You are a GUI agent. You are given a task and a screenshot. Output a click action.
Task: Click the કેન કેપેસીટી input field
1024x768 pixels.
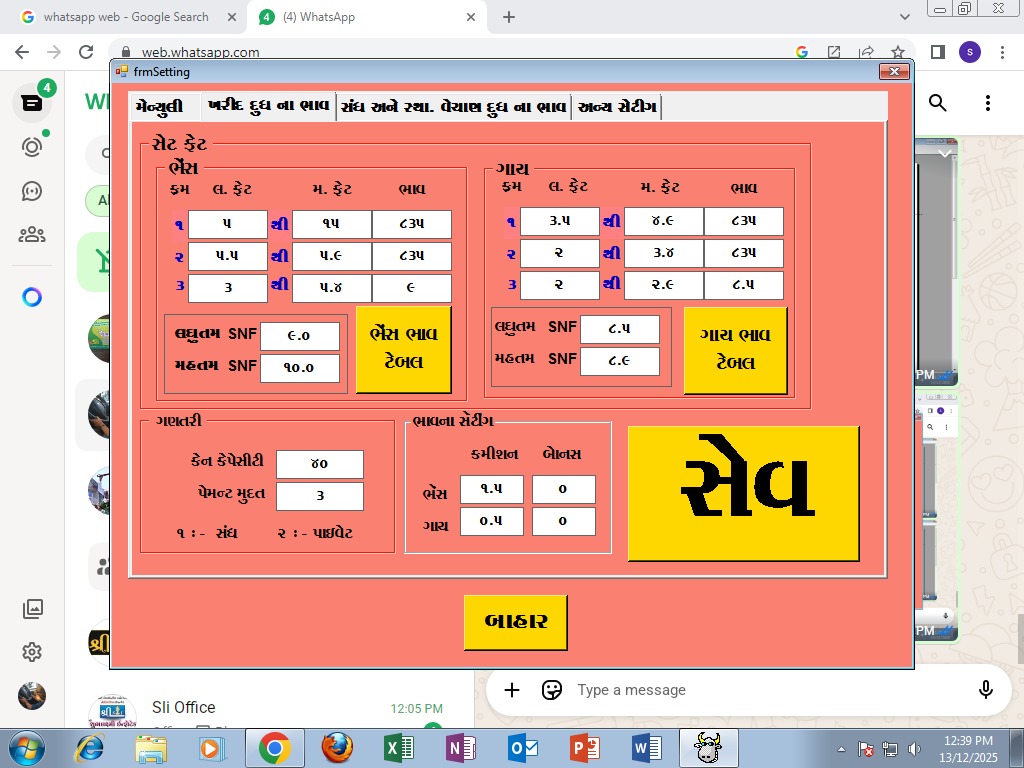[x=319, y=464]
